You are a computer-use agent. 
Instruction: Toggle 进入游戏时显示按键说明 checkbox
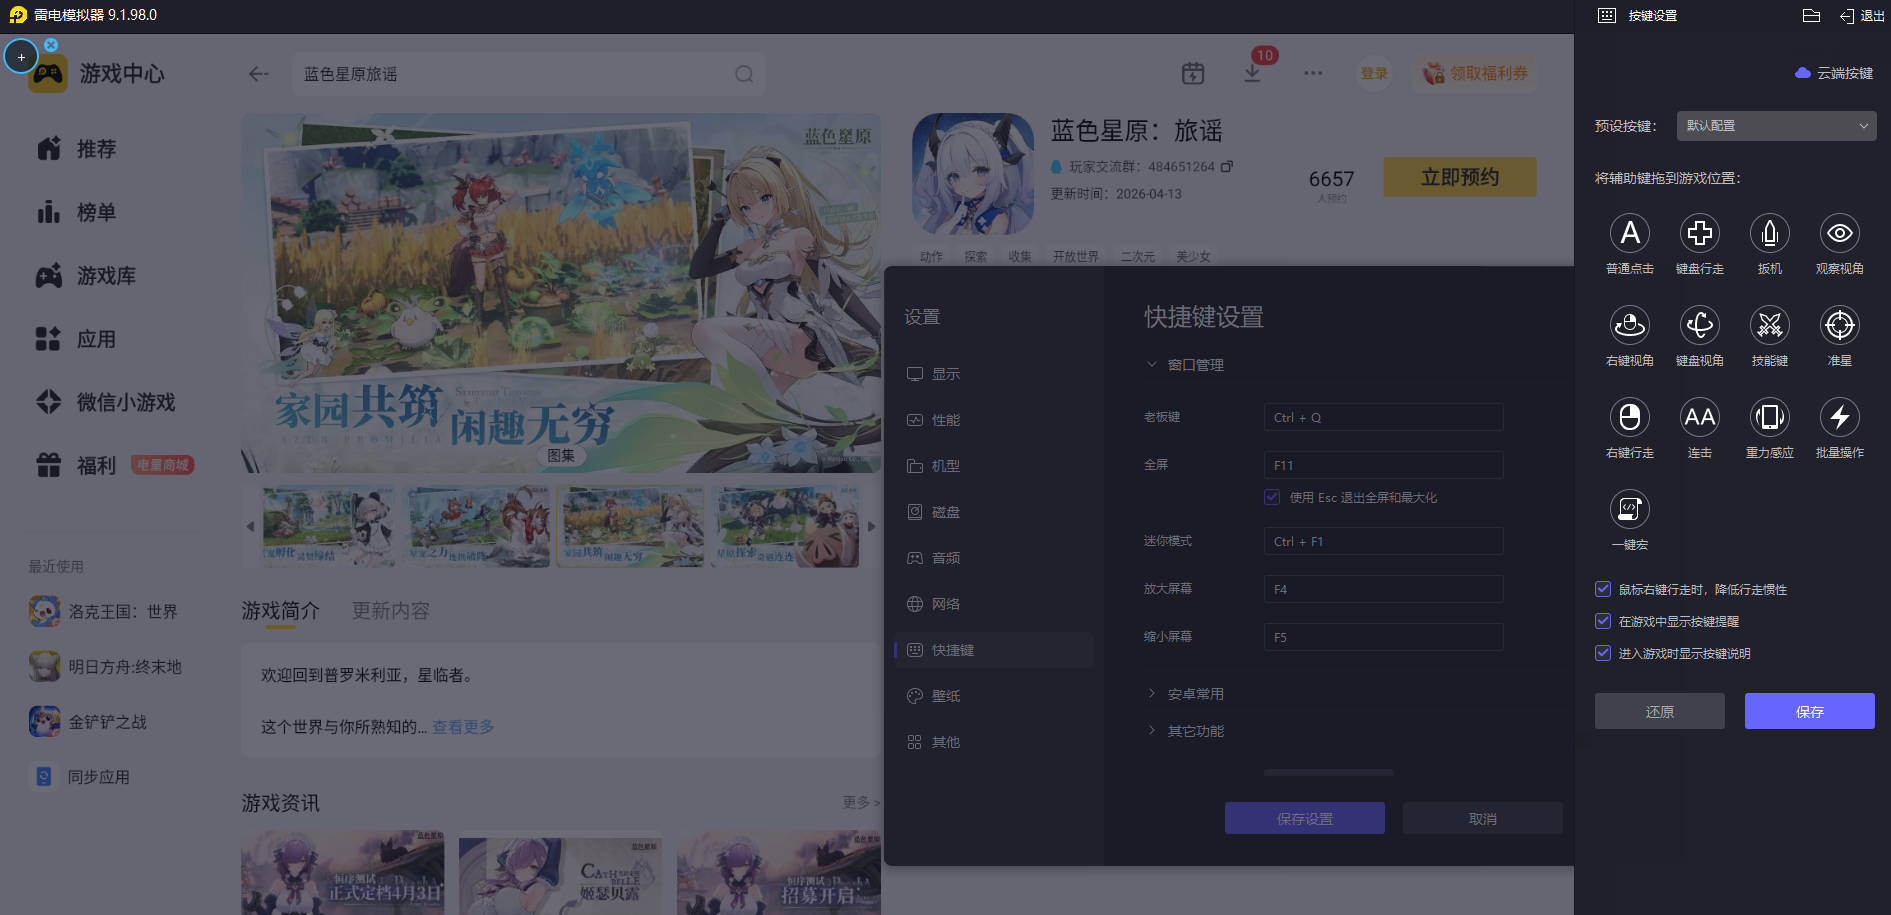point(1603,653)
